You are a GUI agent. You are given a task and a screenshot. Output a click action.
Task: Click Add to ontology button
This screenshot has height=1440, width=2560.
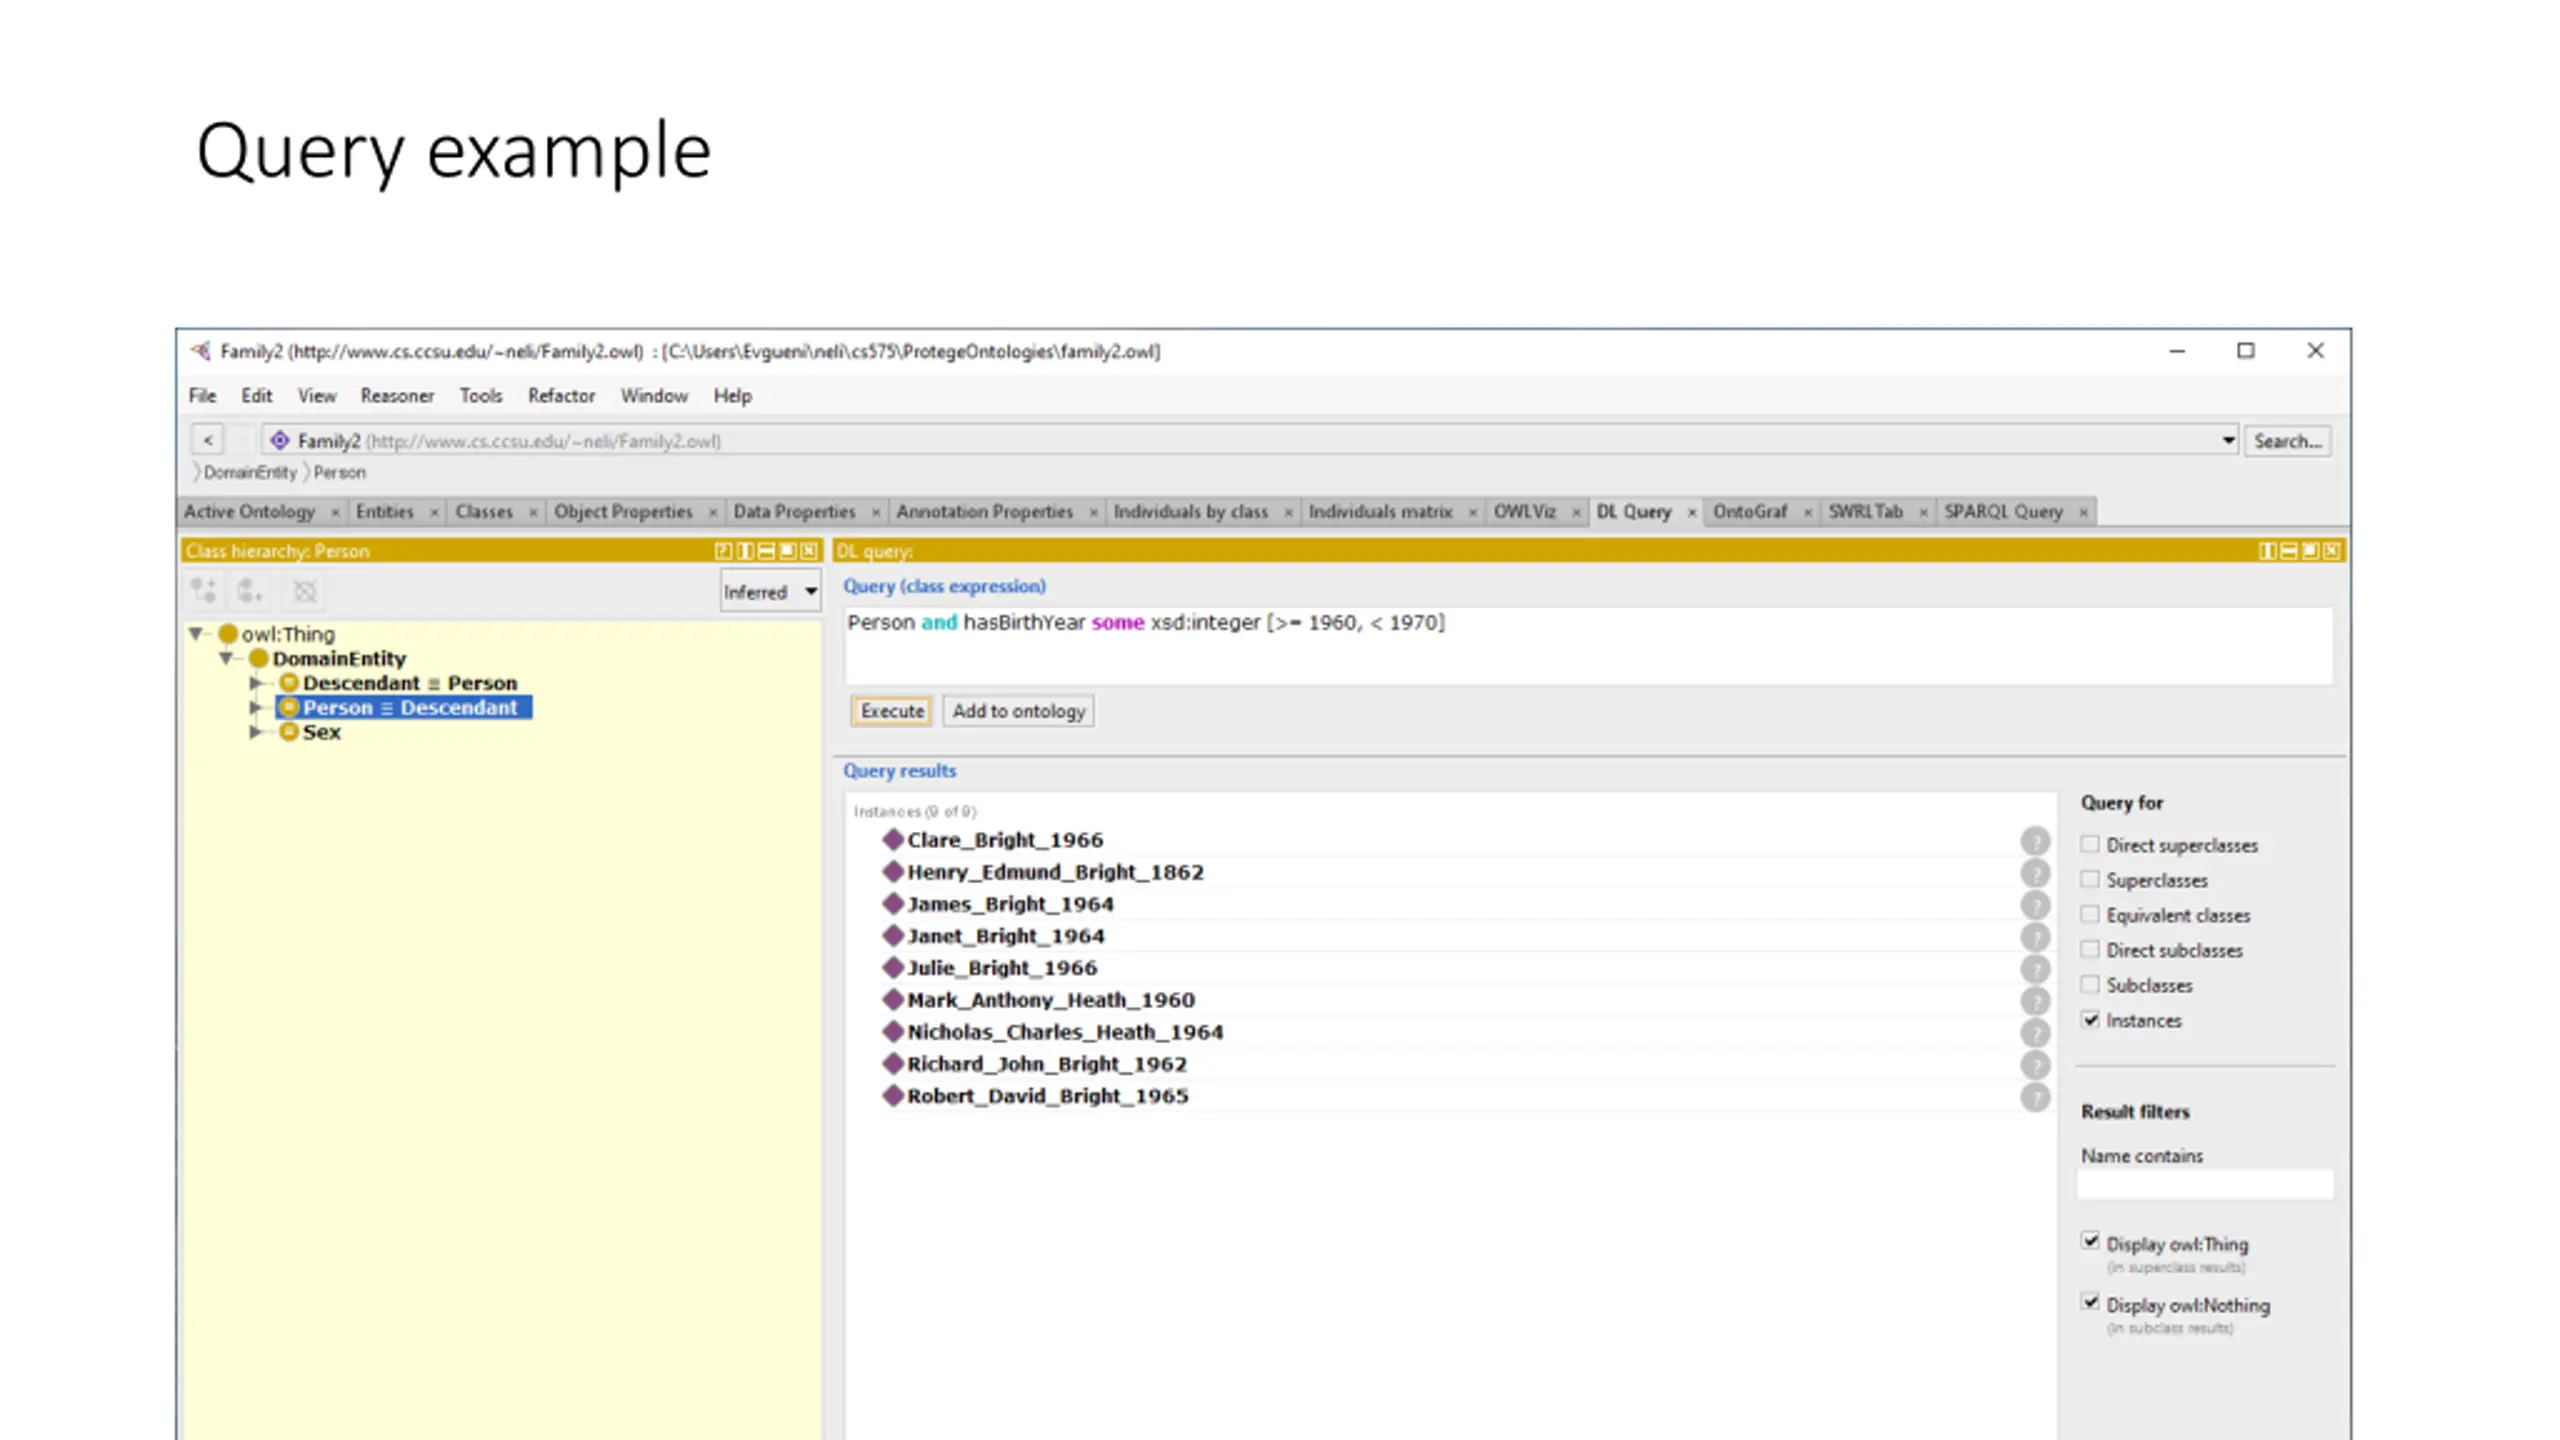coord(1018,711)
